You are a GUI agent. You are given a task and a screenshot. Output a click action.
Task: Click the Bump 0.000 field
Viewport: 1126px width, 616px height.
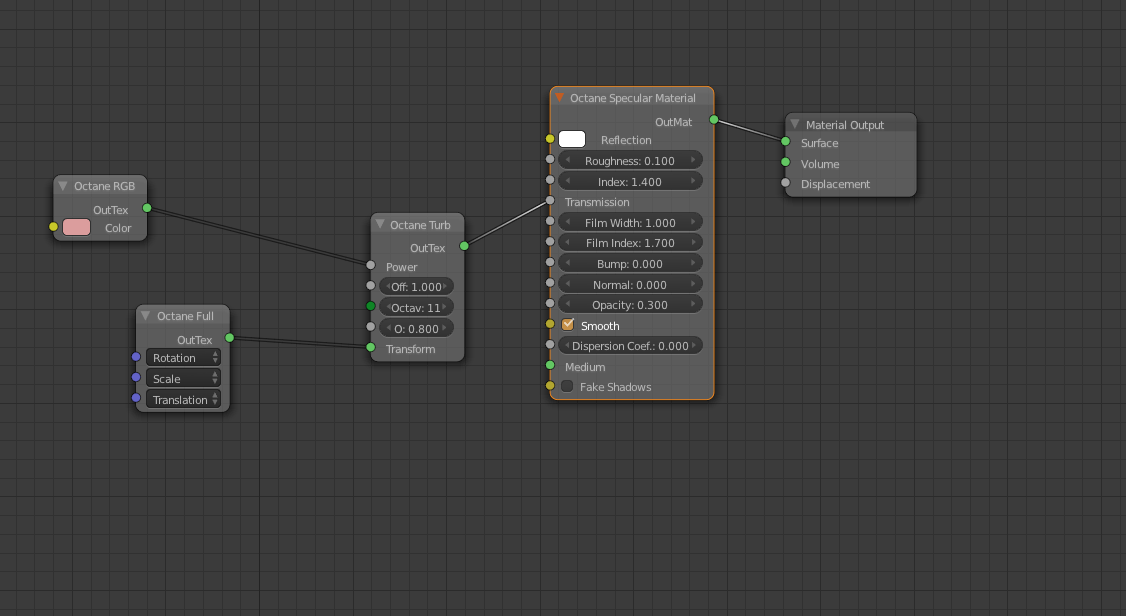coord(631,263)
